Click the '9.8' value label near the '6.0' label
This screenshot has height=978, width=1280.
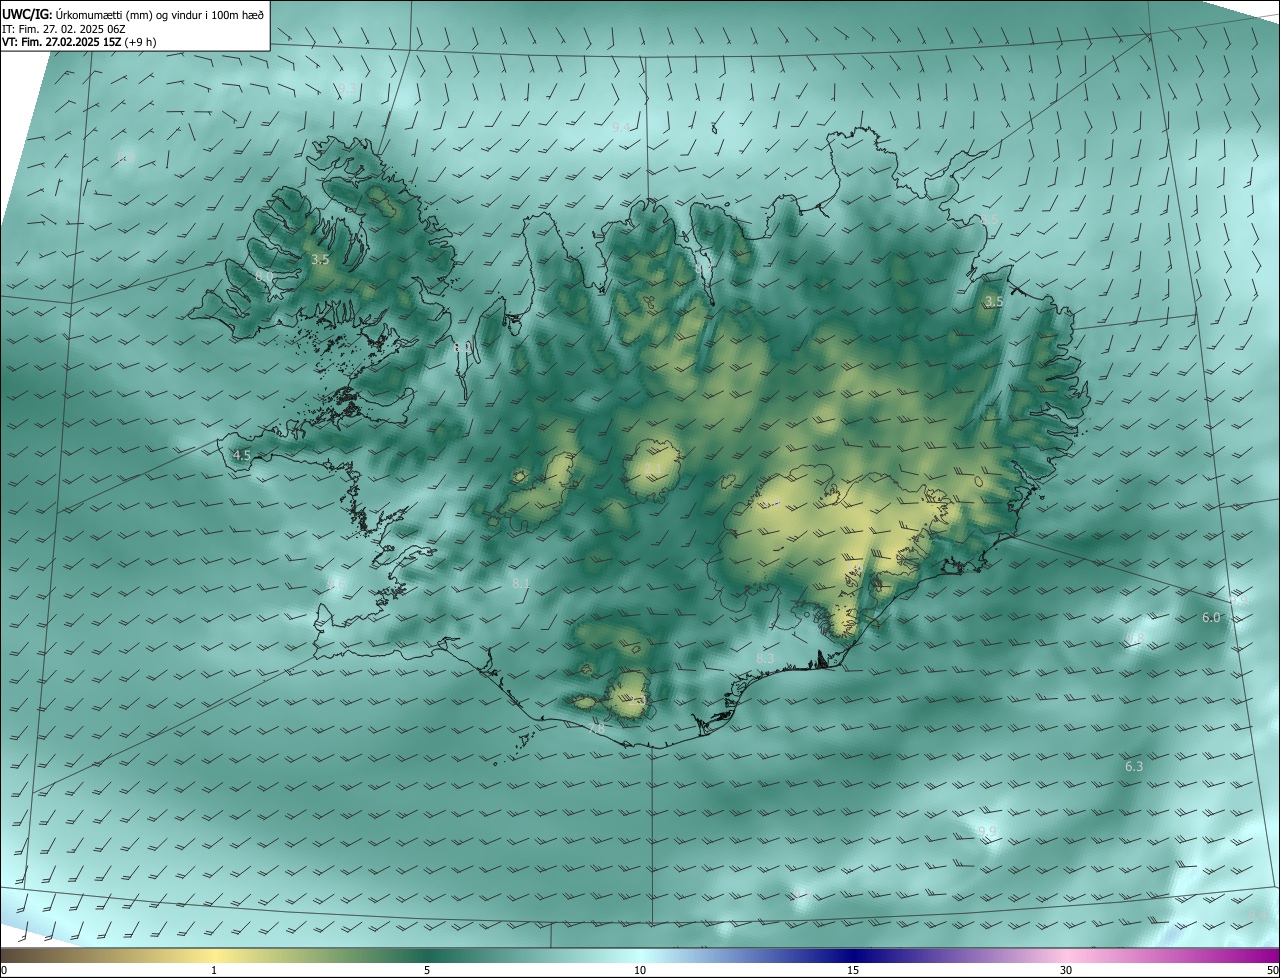click(x=1135, y=638)
